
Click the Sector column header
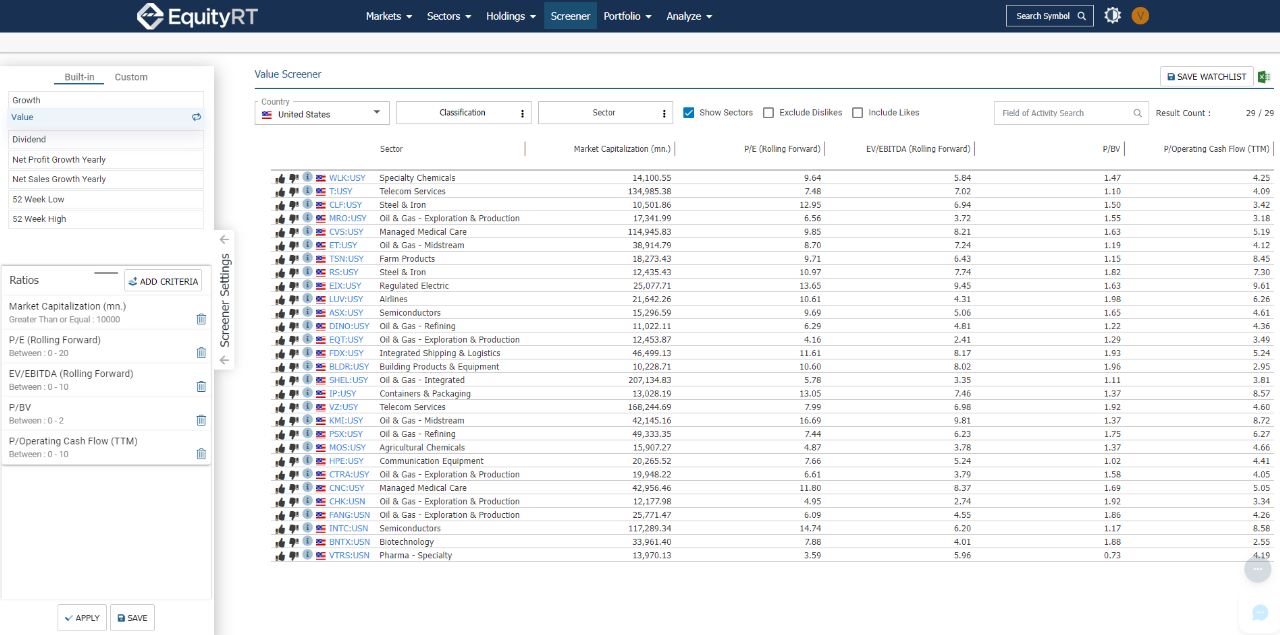click(391, 149)
